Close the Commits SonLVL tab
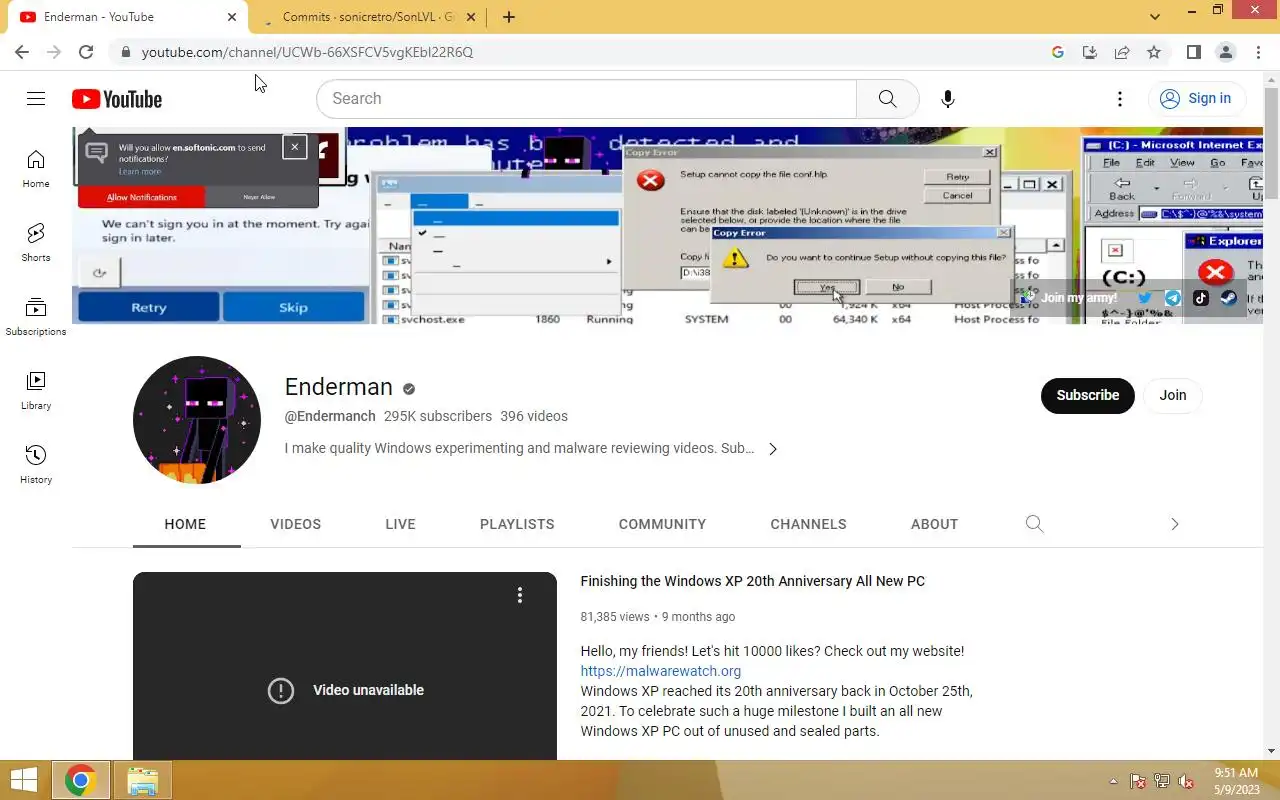The width and height of the screenshot is (1280, 800). (x=471, y=17)
